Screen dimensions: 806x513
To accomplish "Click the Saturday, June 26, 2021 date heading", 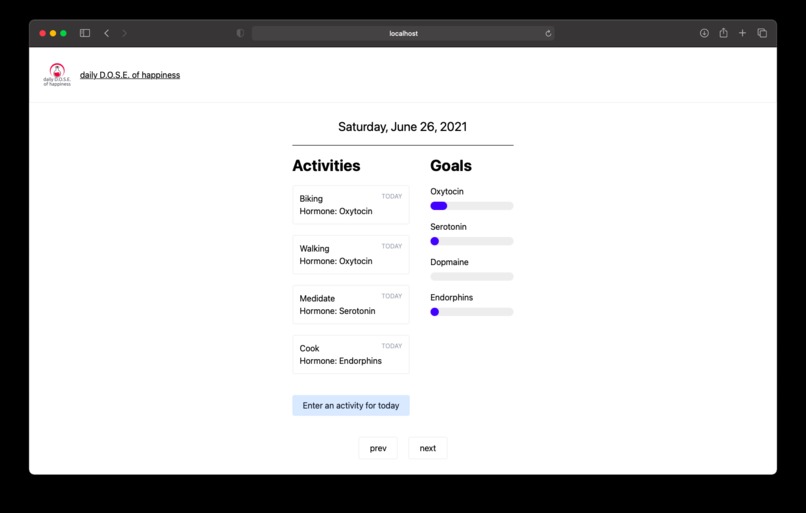I will pyautogui.click(x=402, y=127).
